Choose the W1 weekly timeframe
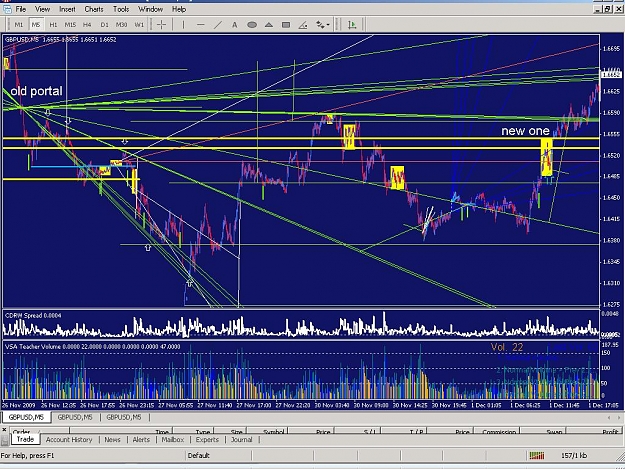The image size is (625, 469). (x=139, y=25)
